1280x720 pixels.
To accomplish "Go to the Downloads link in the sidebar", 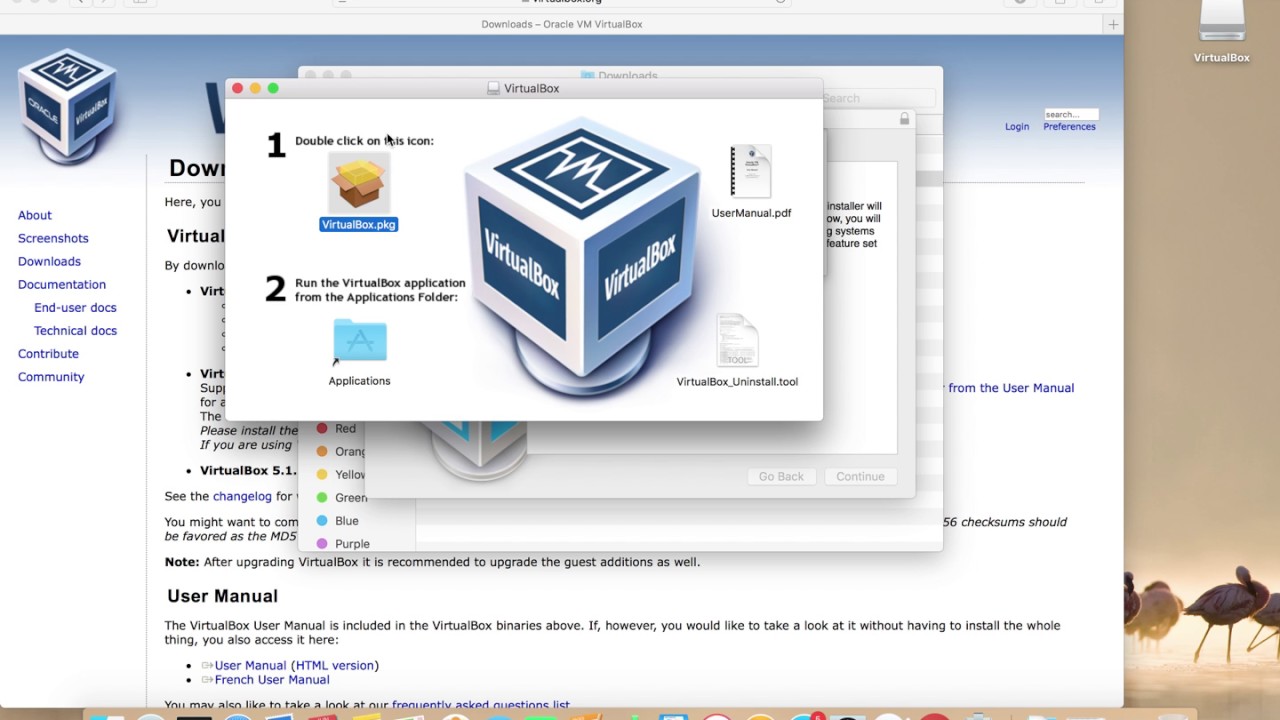I will tap(49, 261).
